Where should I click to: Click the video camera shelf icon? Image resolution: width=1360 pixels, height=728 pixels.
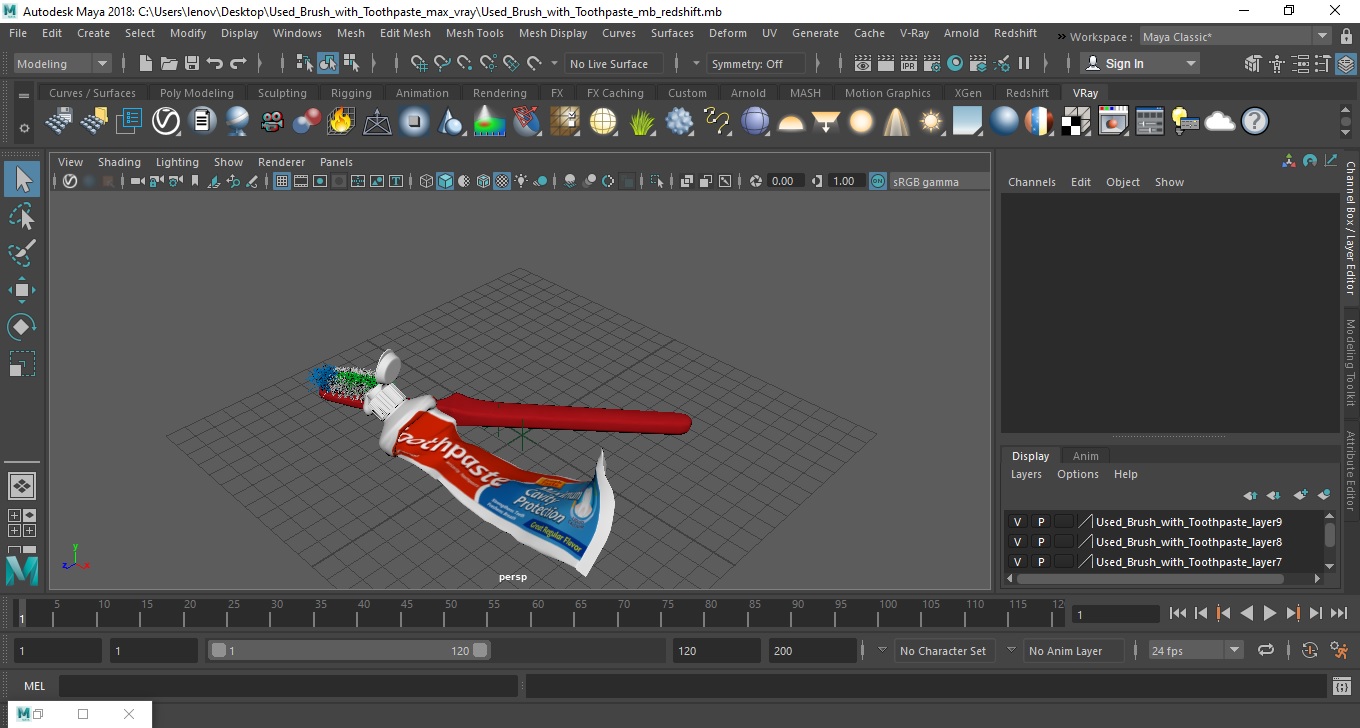(x=271, y=122)
